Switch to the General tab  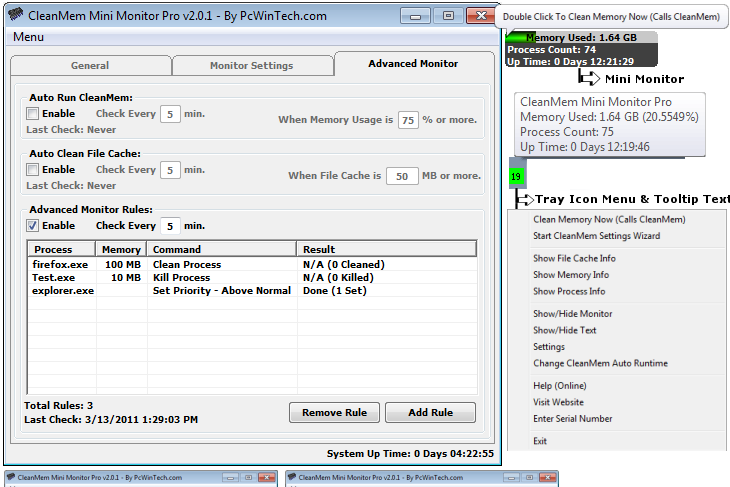[x=90, y=66]
